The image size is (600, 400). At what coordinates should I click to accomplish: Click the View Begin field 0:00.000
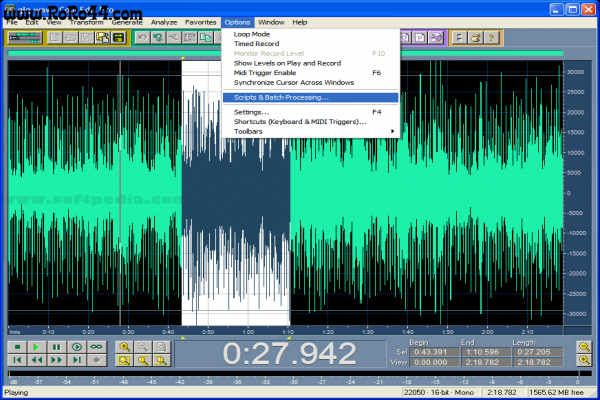(x=434, y=362)
